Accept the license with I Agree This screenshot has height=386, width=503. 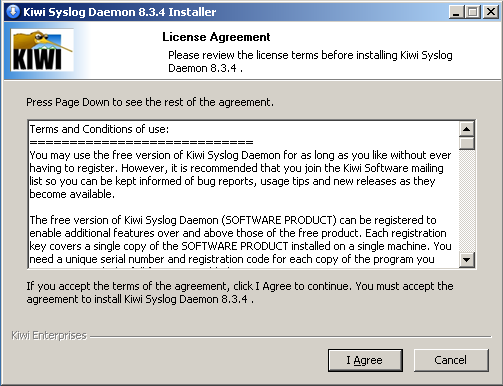point(365,360)
